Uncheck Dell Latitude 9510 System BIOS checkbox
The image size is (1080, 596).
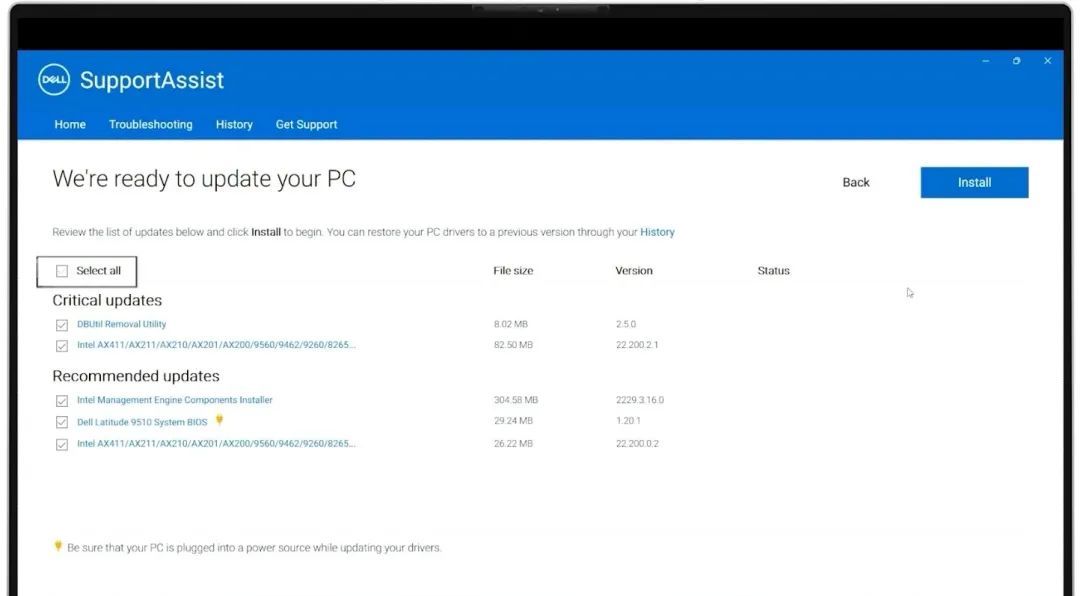click(62, 422)
